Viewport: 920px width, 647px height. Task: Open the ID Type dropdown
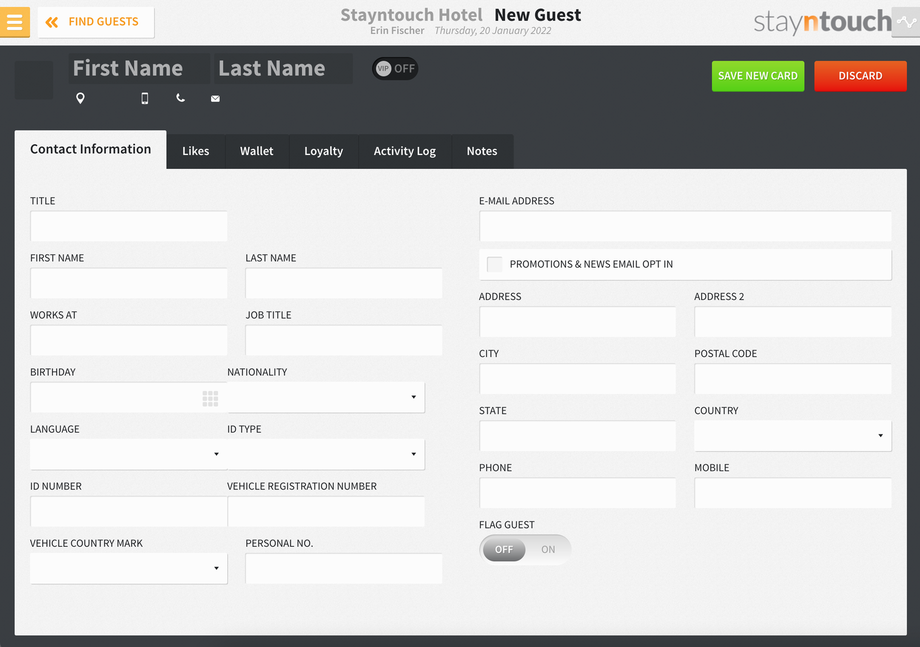[326, 454]
